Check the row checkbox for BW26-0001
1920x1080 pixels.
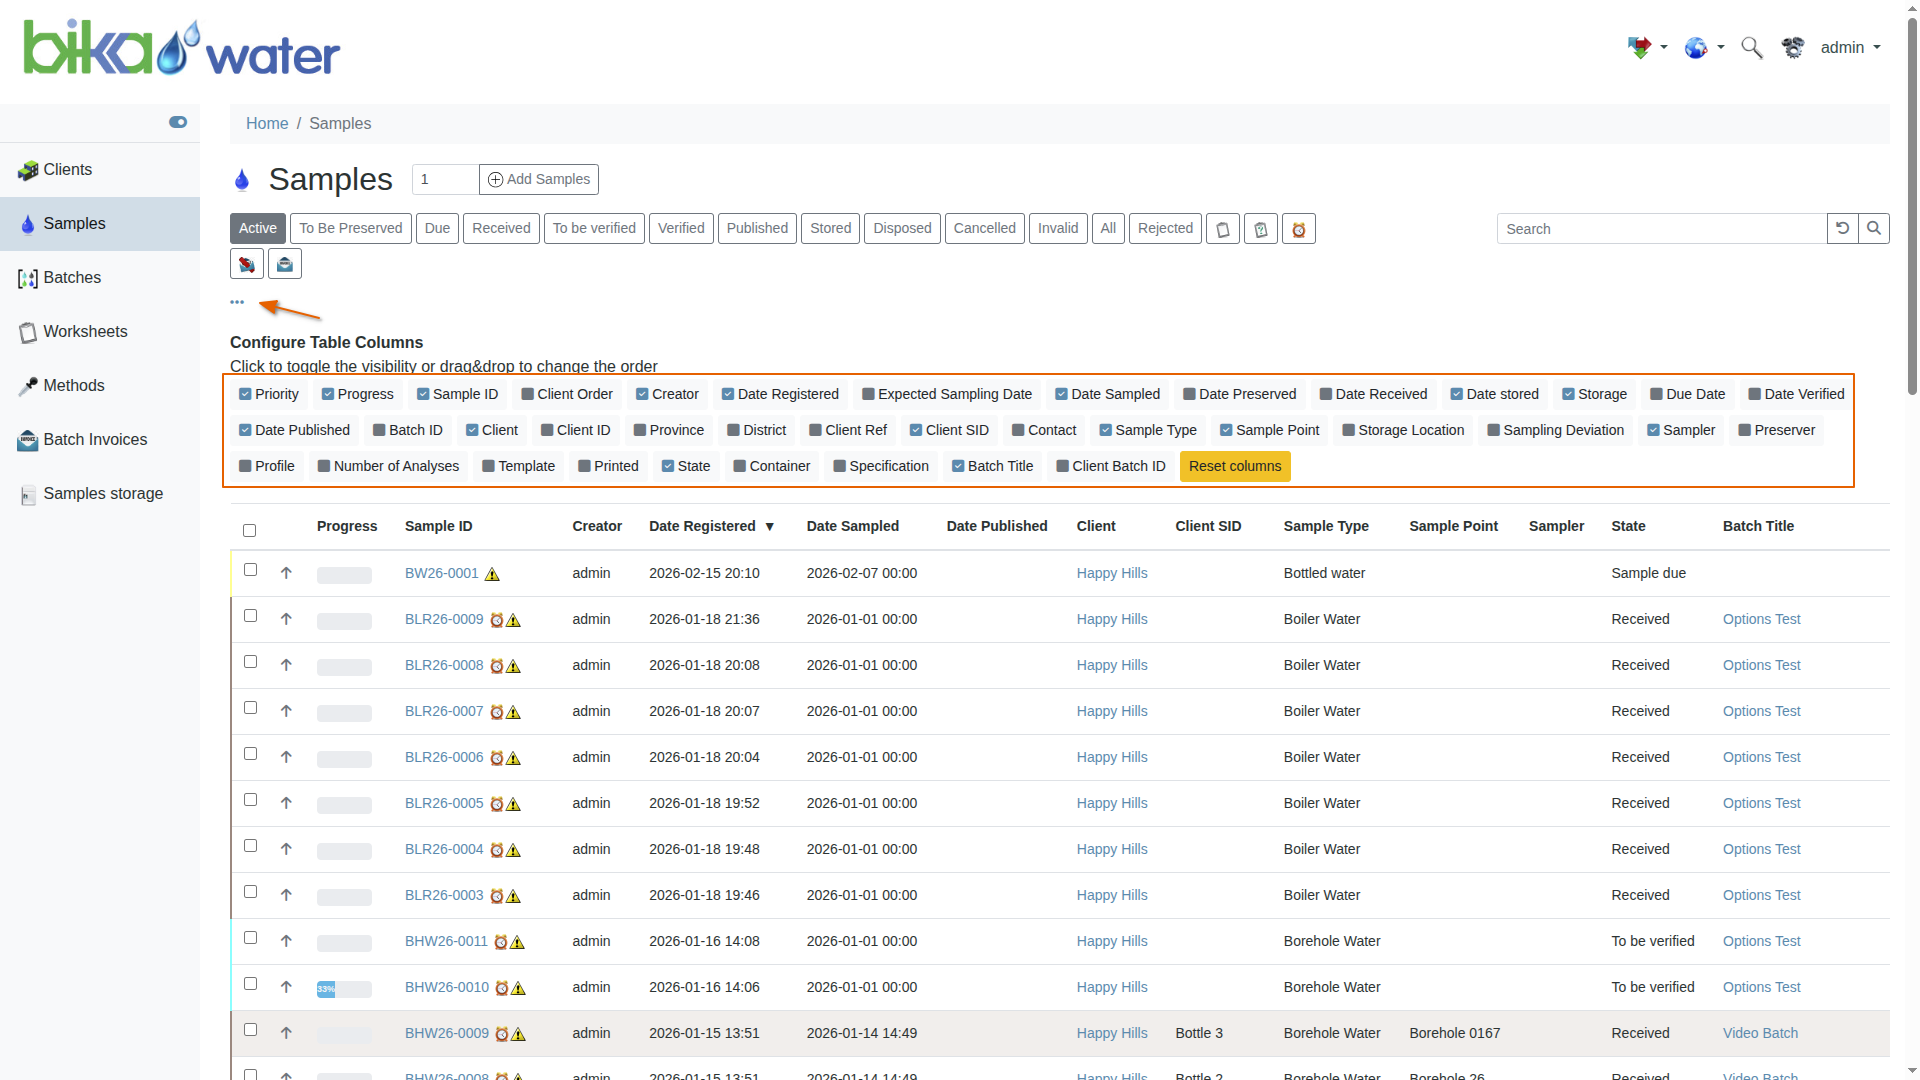tap(250, 570)
